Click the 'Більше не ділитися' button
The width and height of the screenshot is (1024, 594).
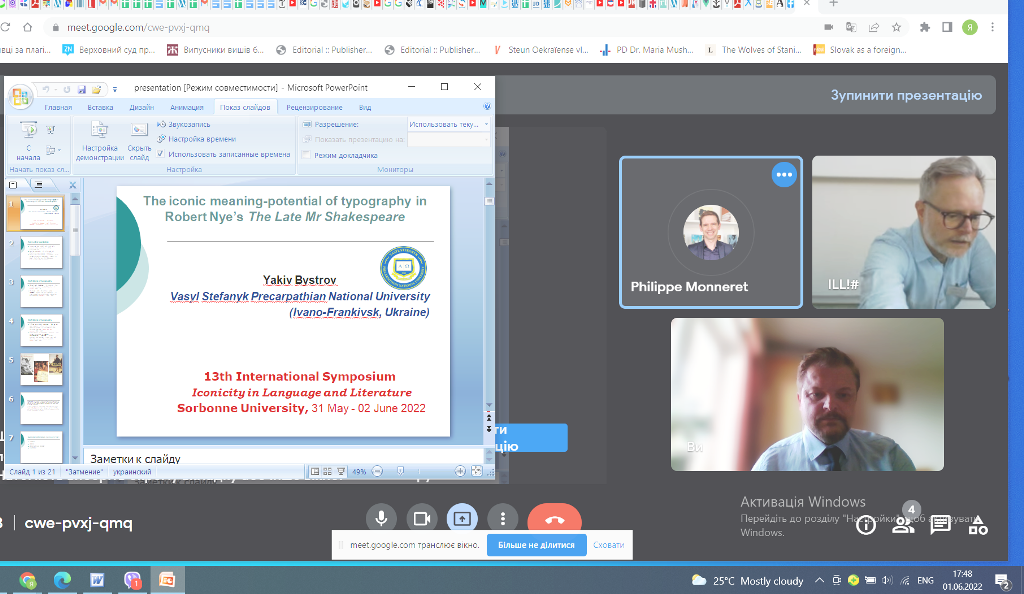click(x=537, y=545)
